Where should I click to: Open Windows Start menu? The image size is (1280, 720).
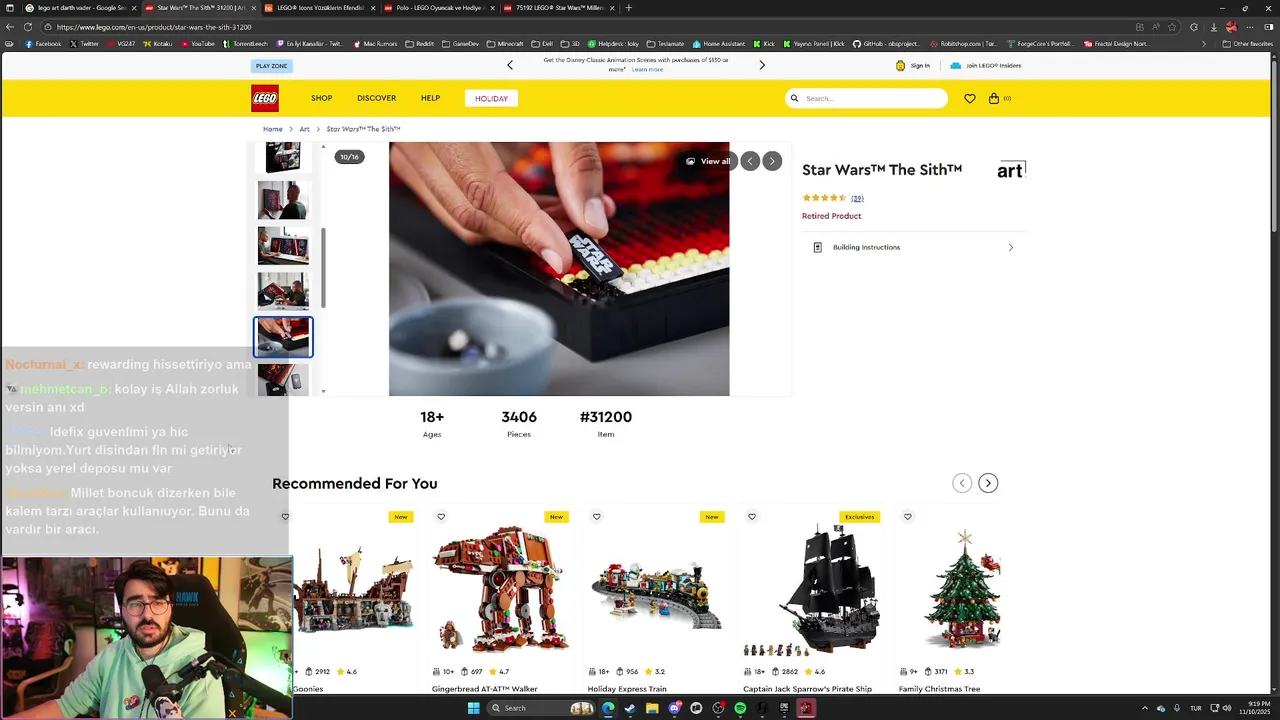tap(474, 708)
